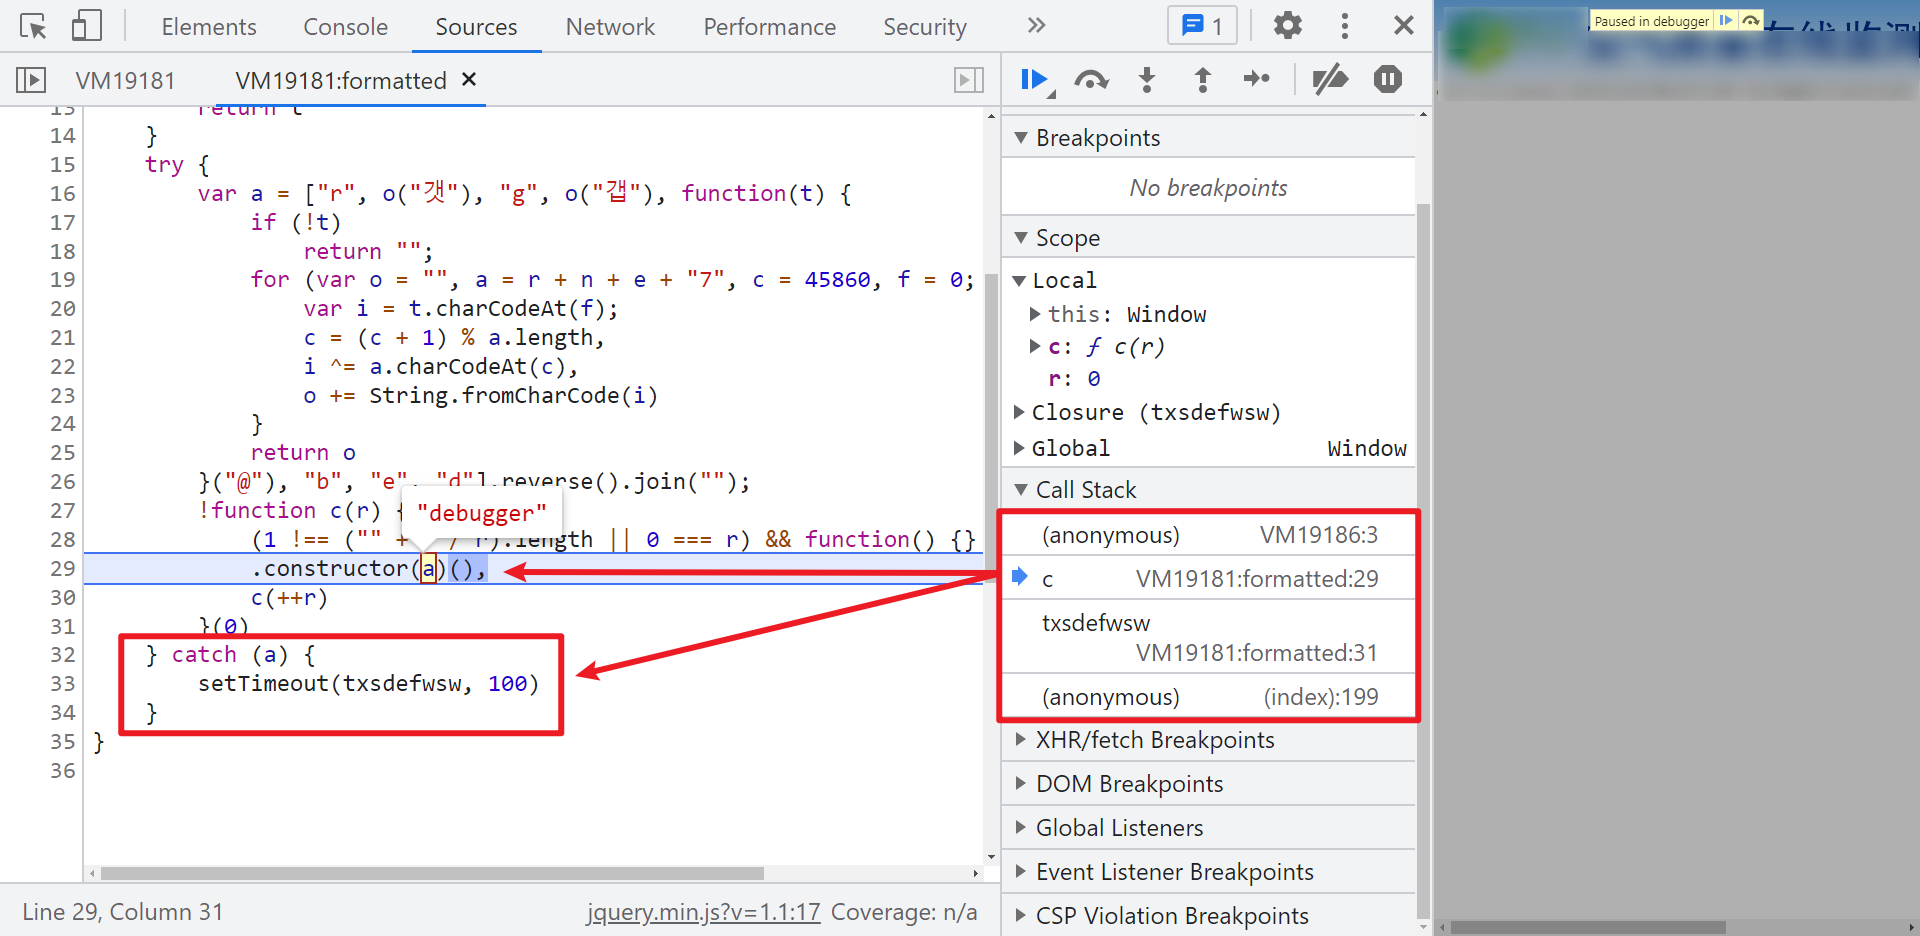Screen dimensions: 1920x936
Task: Select the (anonymous) (index):199 frame
Action: tap(1208, 697)
